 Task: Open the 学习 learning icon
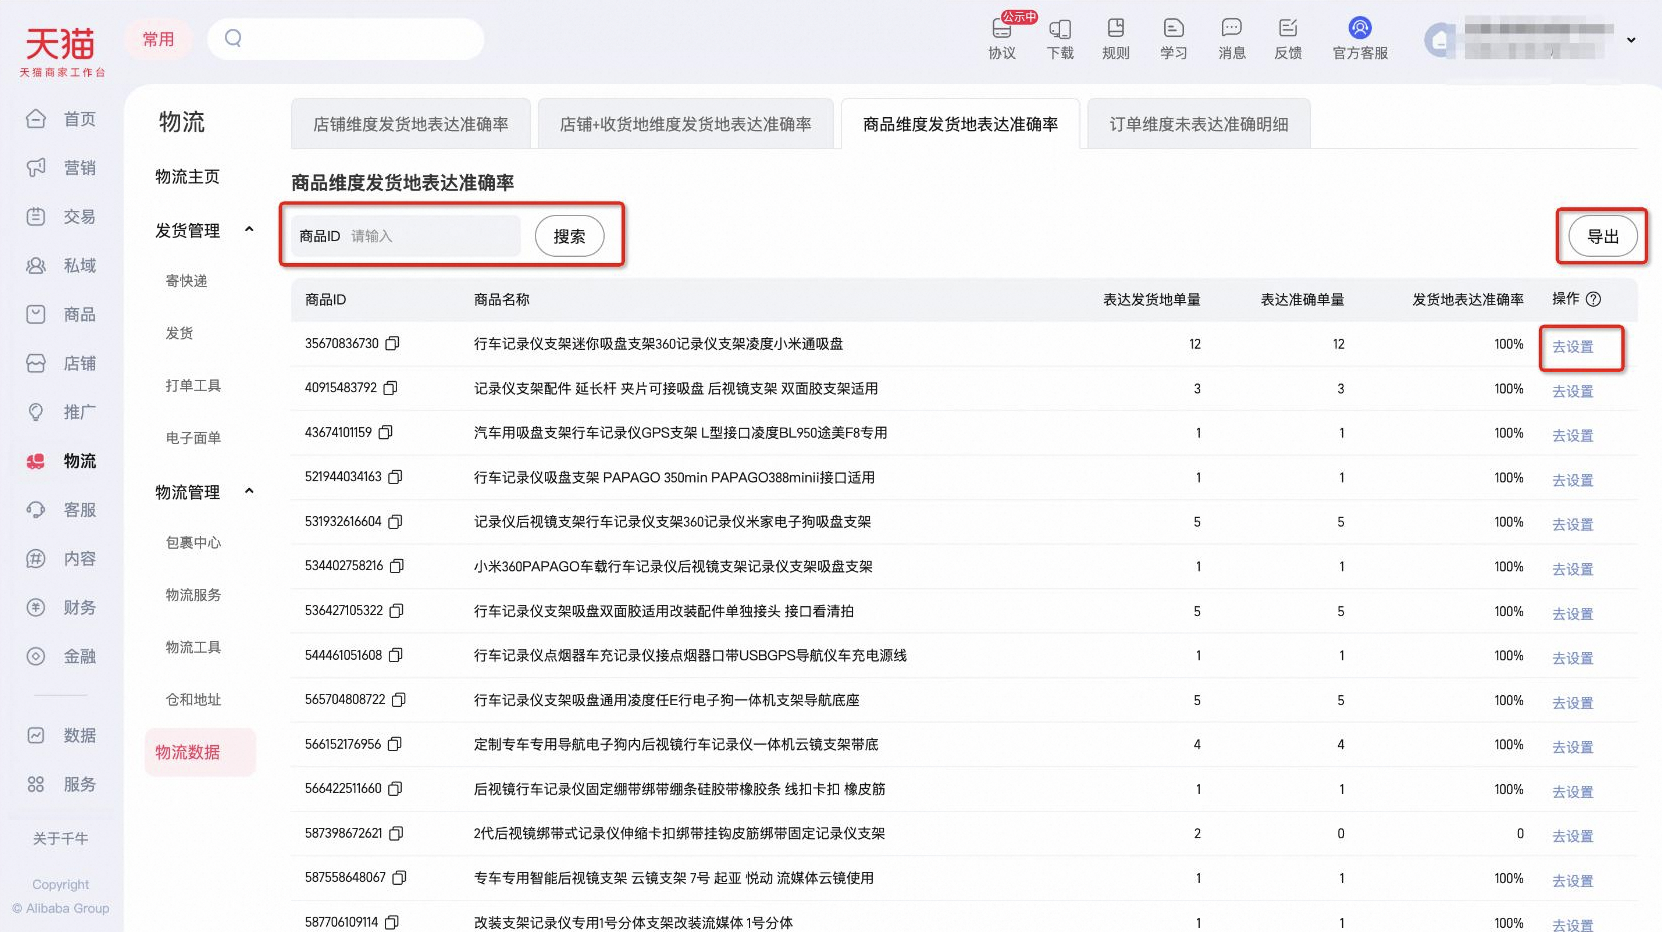click(1174, 39)
